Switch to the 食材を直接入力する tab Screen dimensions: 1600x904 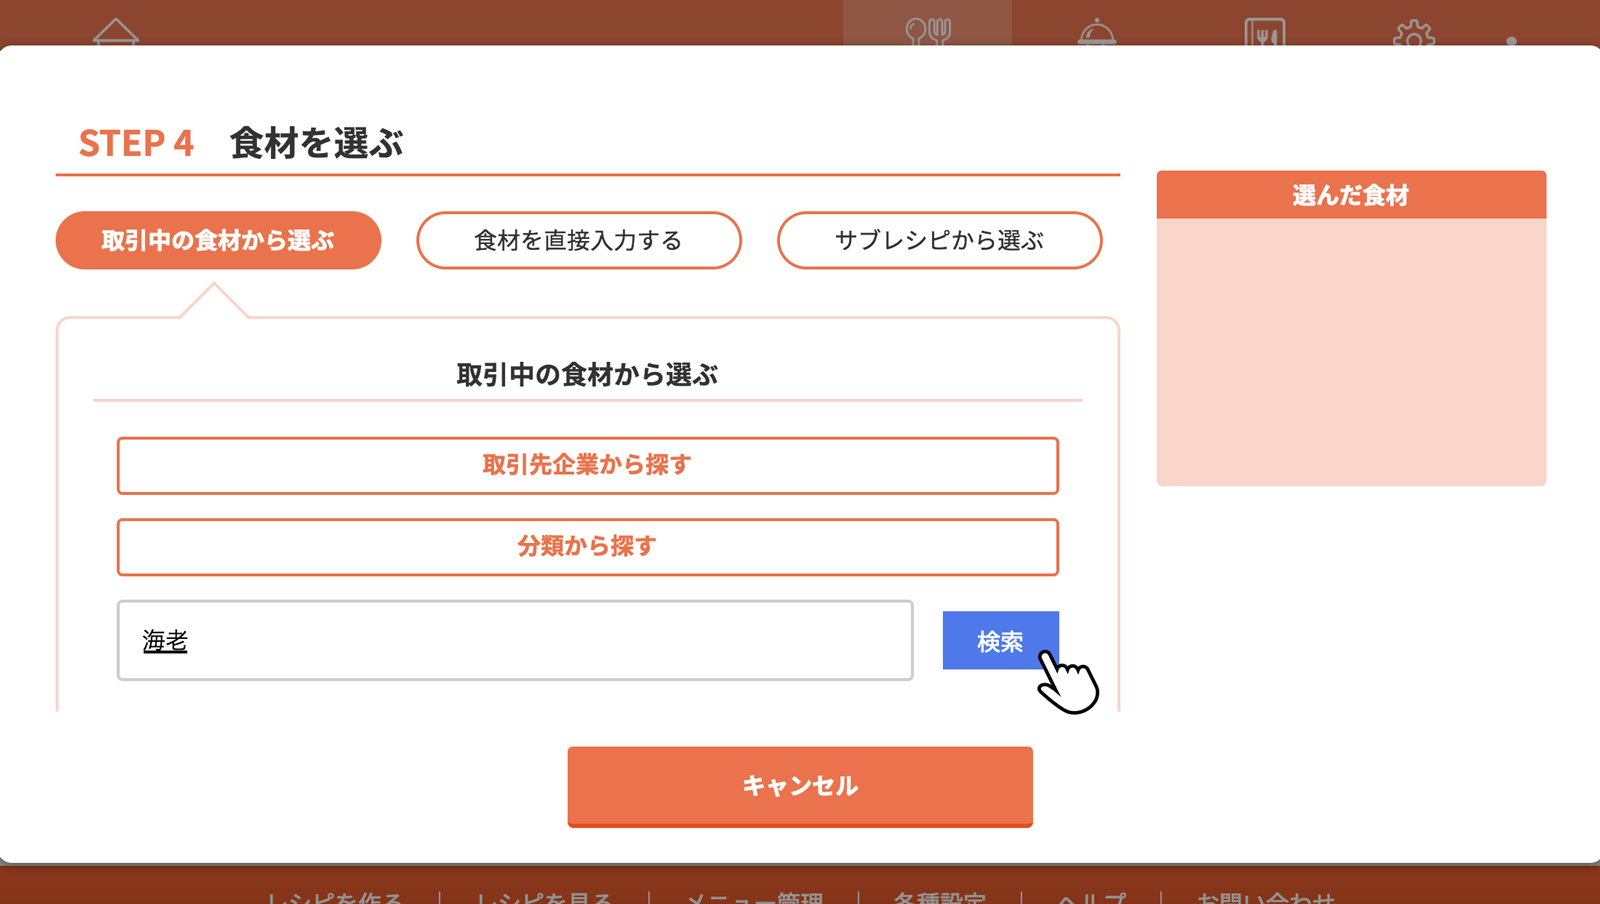coord(579,240)
